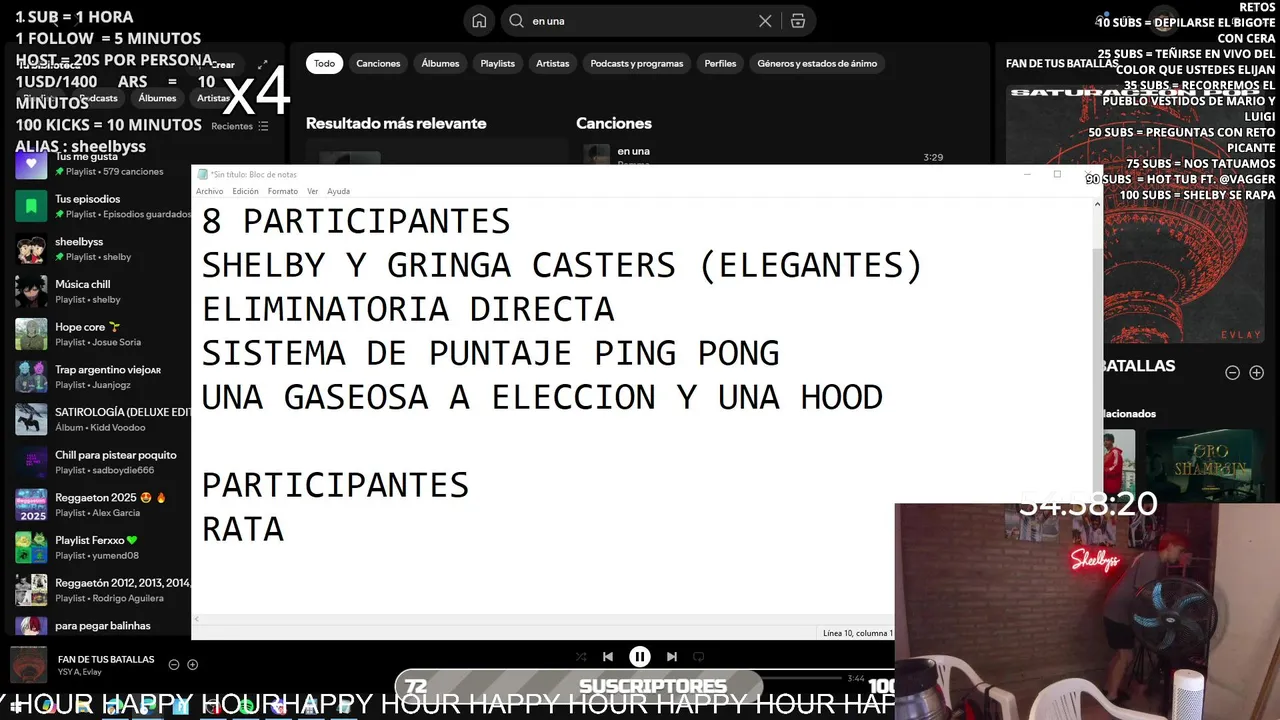Open Notepad Archivo menu
Image resolution: width=1280 pixels, height=720 pixels.
coord(210,191)
